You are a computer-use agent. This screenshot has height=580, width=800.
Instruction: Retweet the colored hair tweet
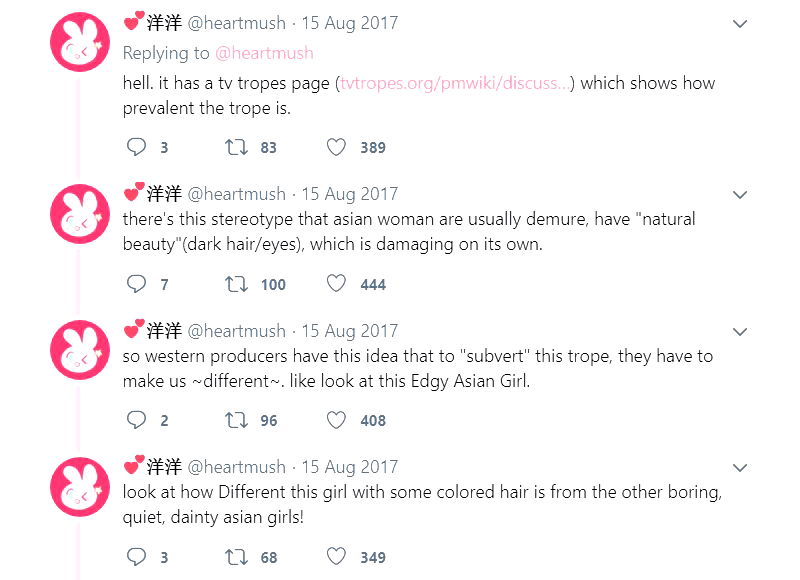pos(237,557)
